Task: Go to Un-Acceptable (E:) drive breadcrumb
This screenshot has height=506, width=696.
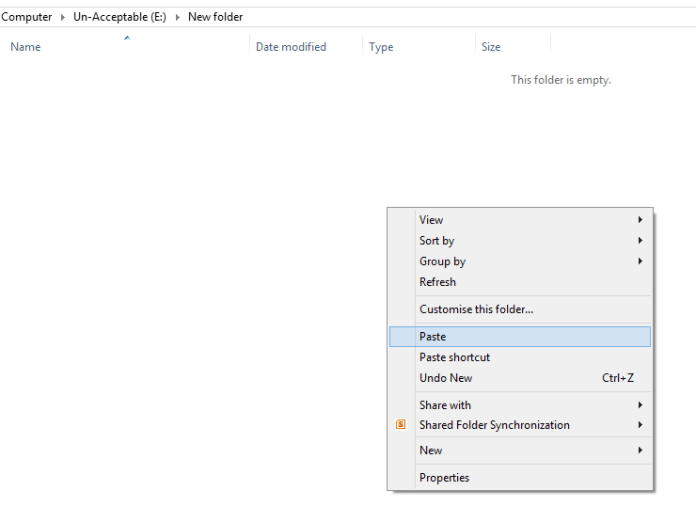Action: [119, 17]
